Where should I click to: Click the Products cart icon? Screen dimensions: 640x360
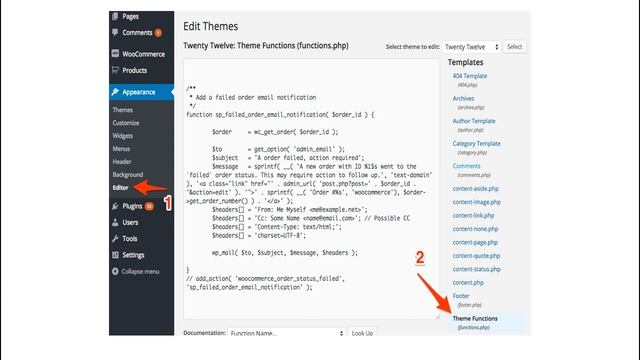tap(115, 70)
